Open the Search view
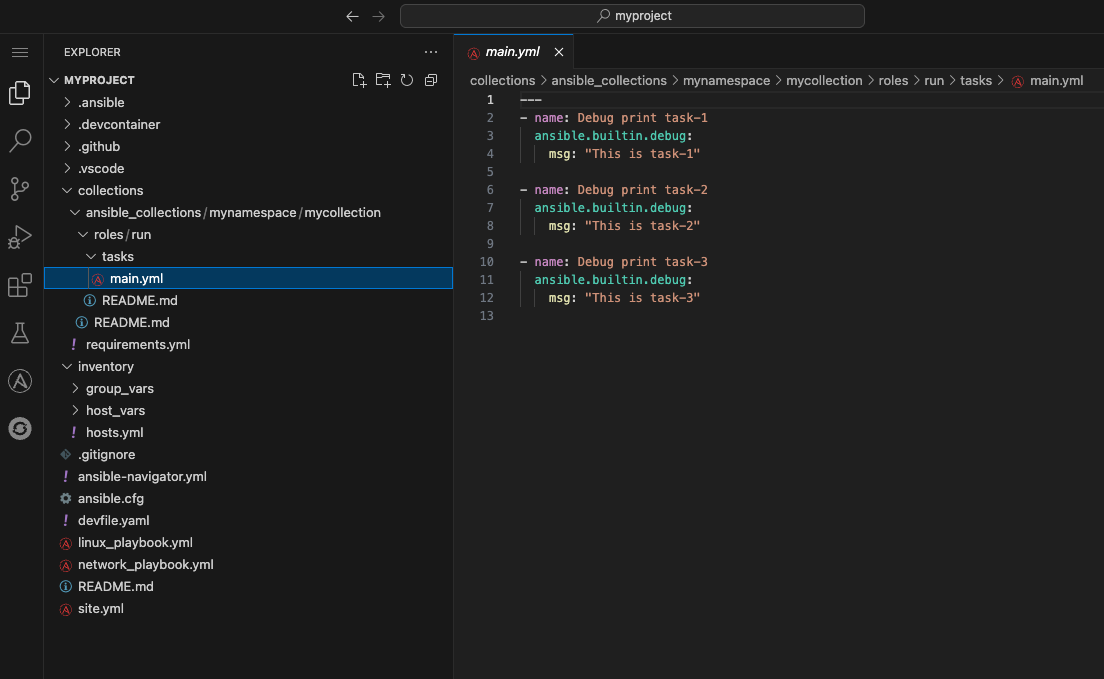The width and height of the screenshot is (1104, 679). 20,140
